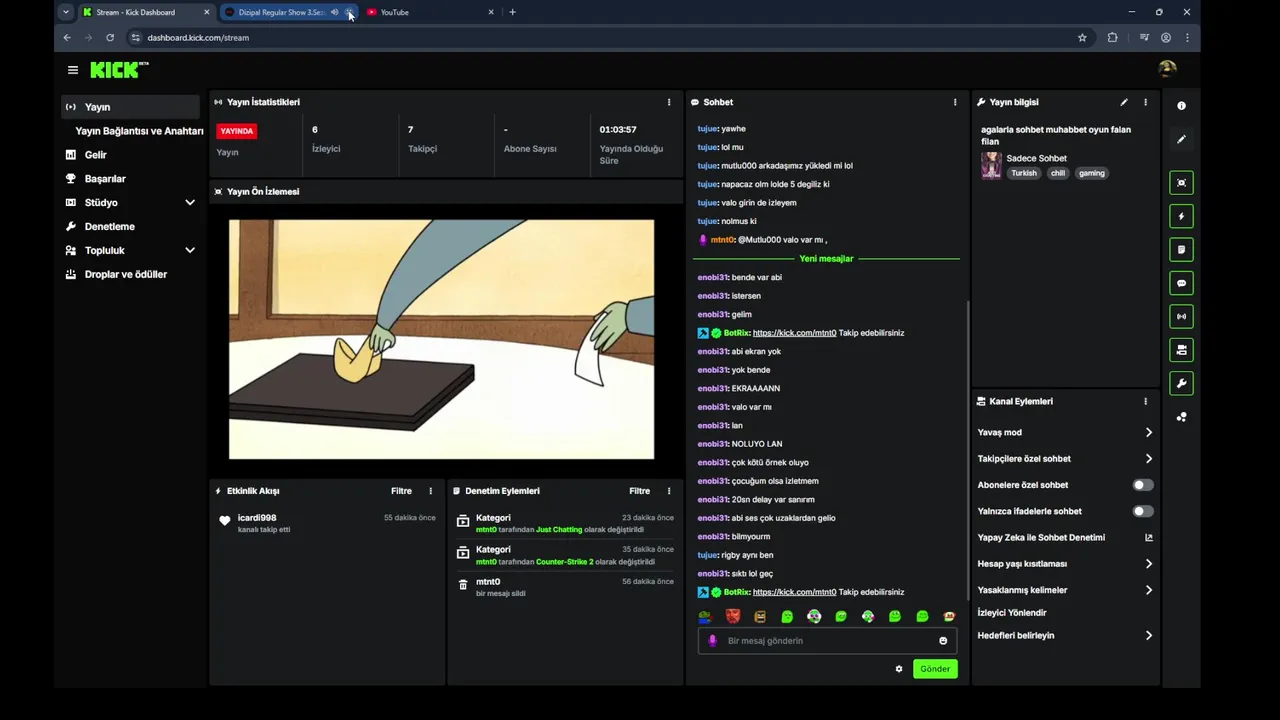Click the purple microphone badge in chat input
The height and width of the screenshot is (720, 1280).
click(713, 641)
